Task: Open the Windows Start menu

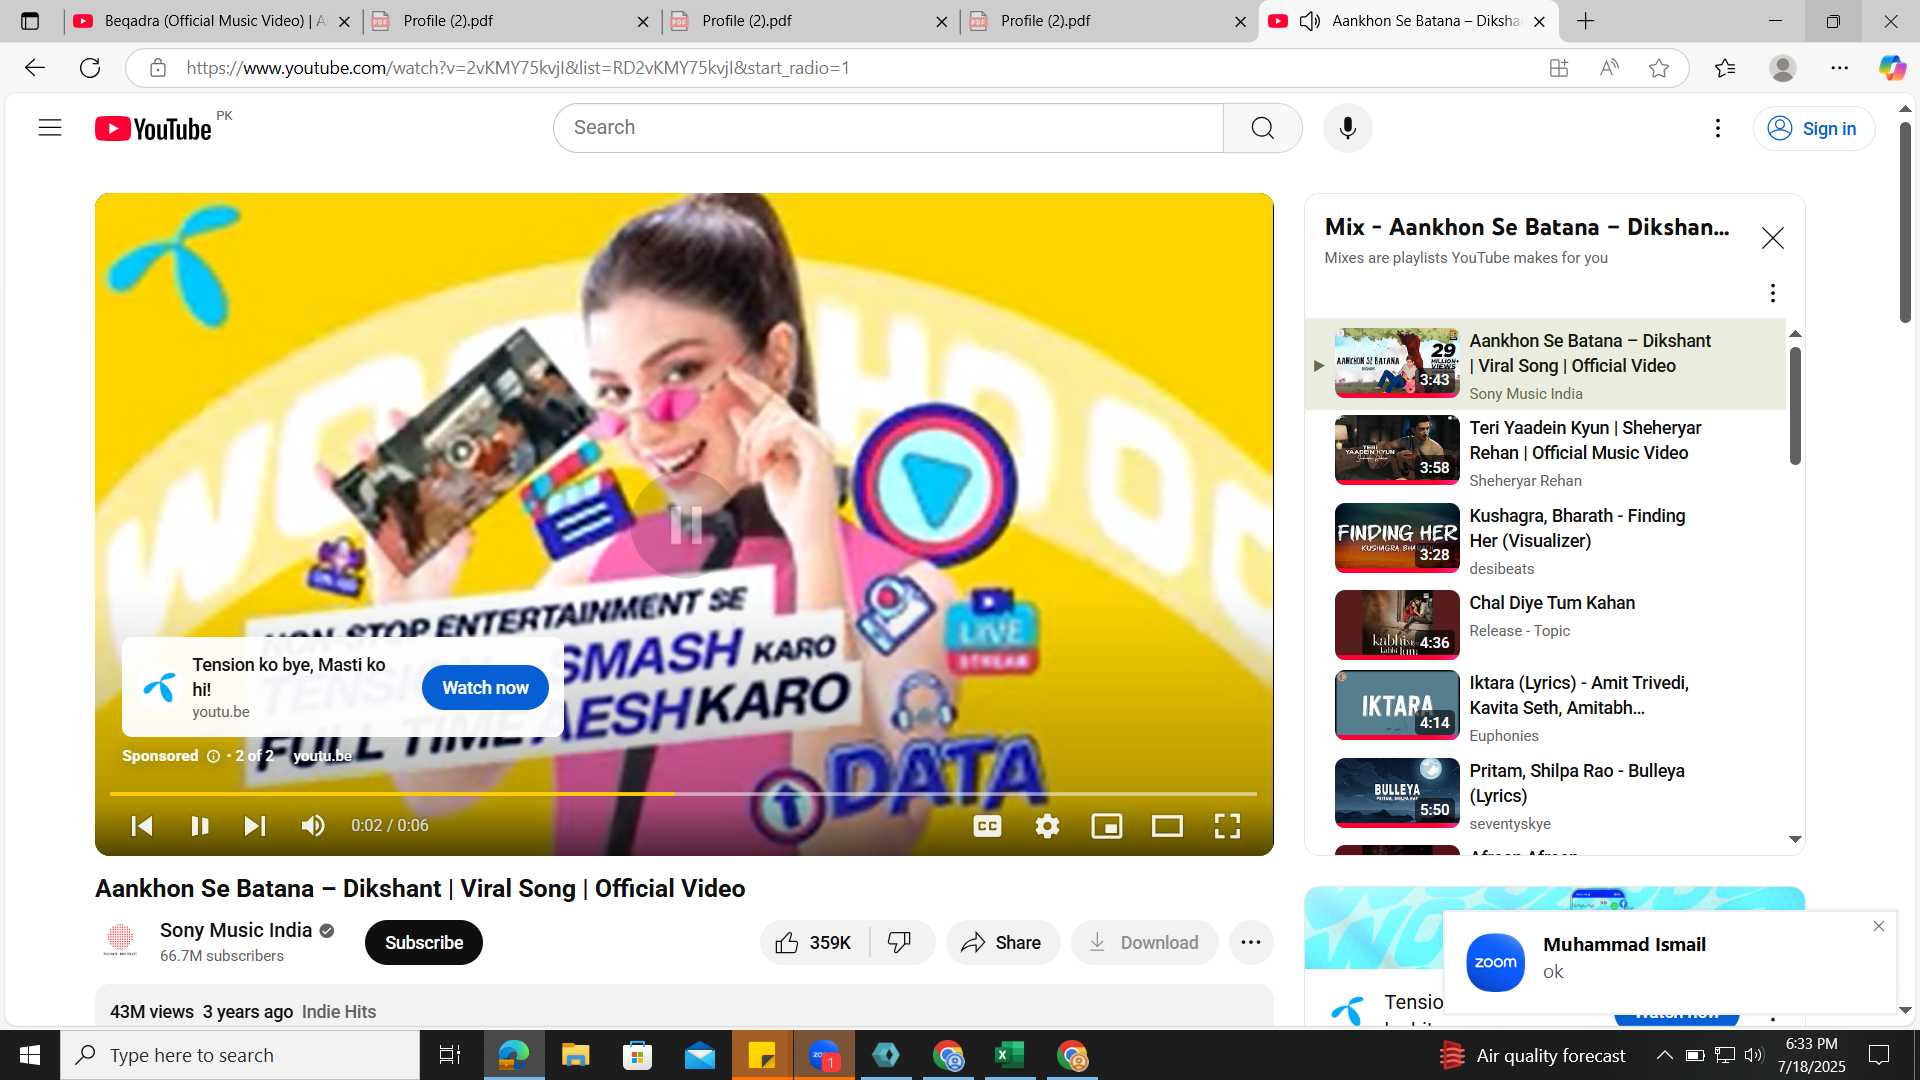Action: (x=30, y=1055)
